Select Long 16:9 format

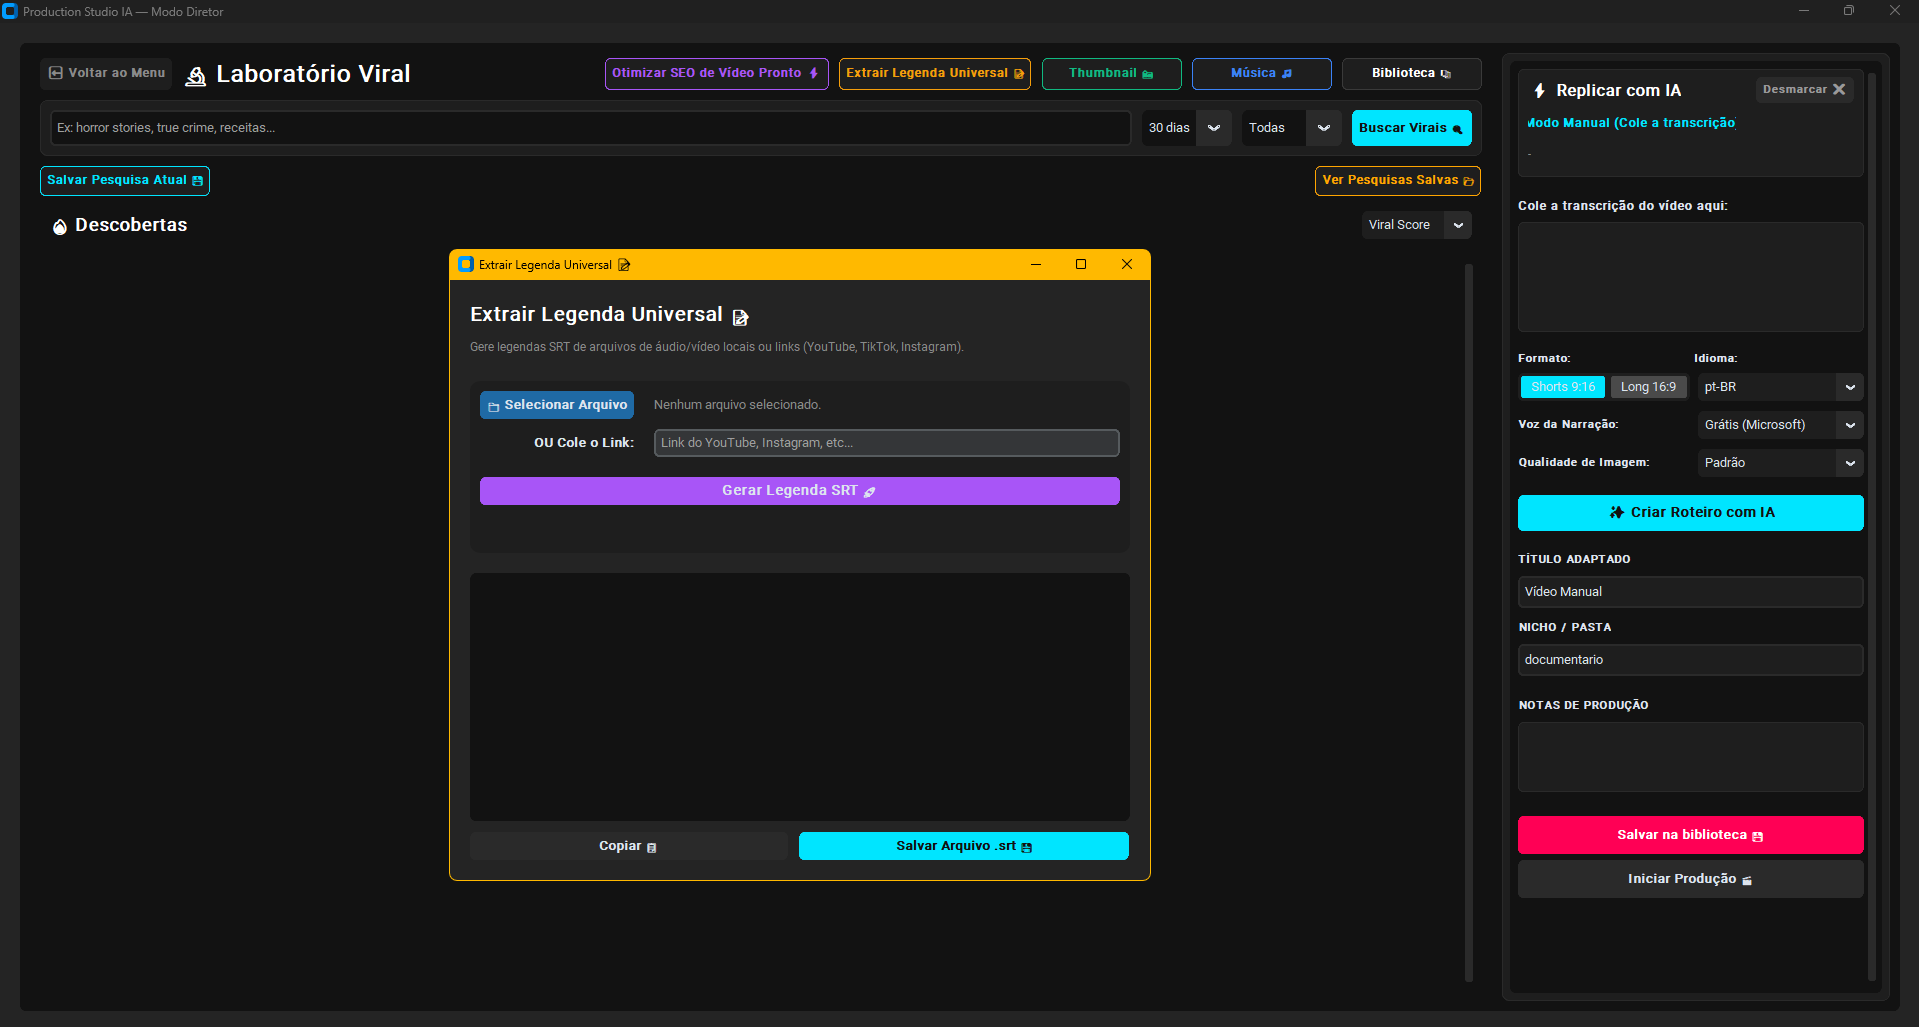tap(1648, 387)
